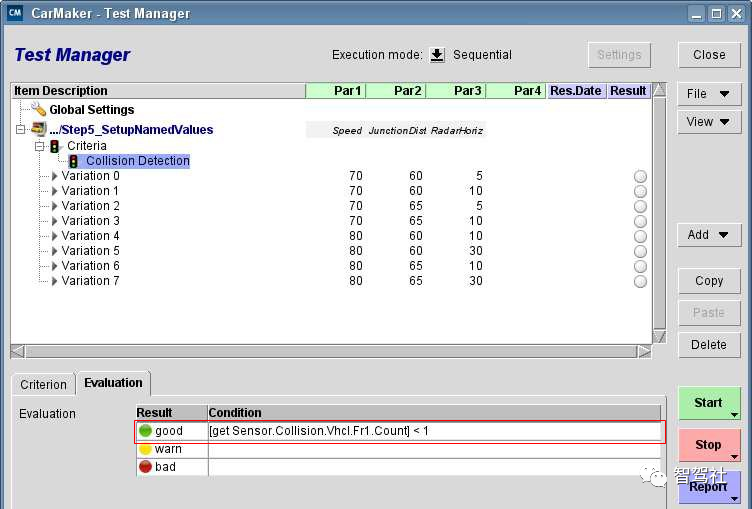Select the Global Settings row
Viewport: 752px width, 509px height.
tap(92, 109)
